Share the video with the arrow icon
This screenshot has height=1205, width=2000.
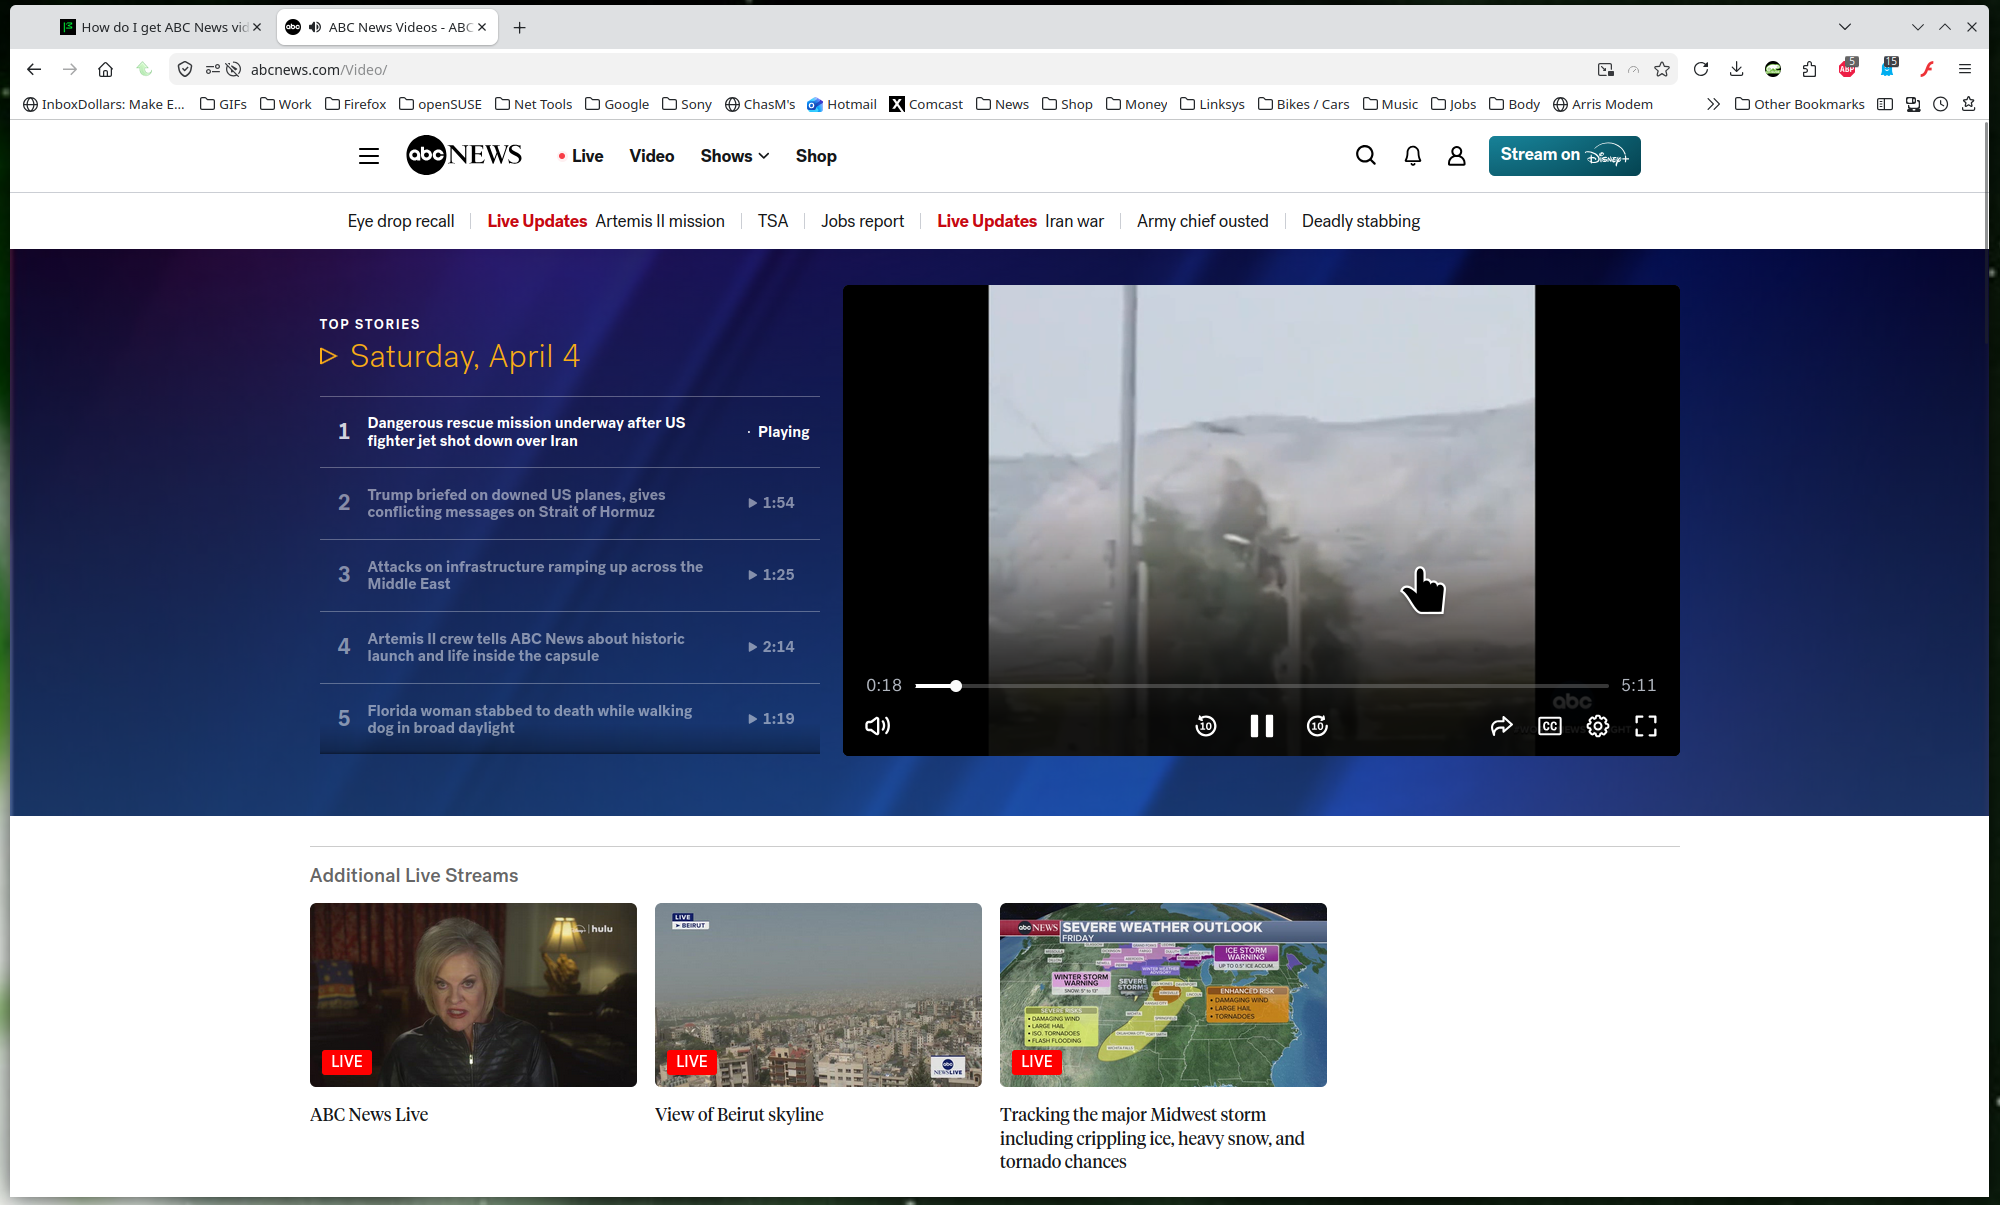(x=1501, y=726)
